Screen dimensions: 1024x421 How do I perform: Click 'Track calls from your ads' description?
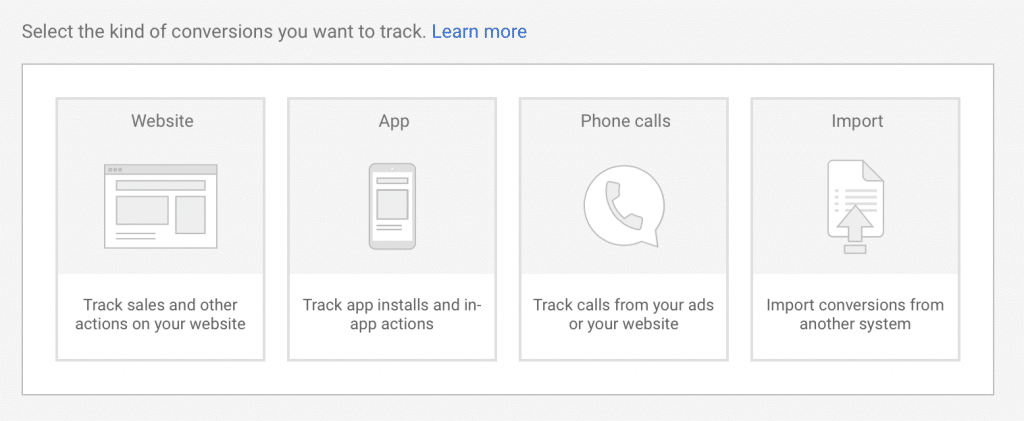point(624,314)
